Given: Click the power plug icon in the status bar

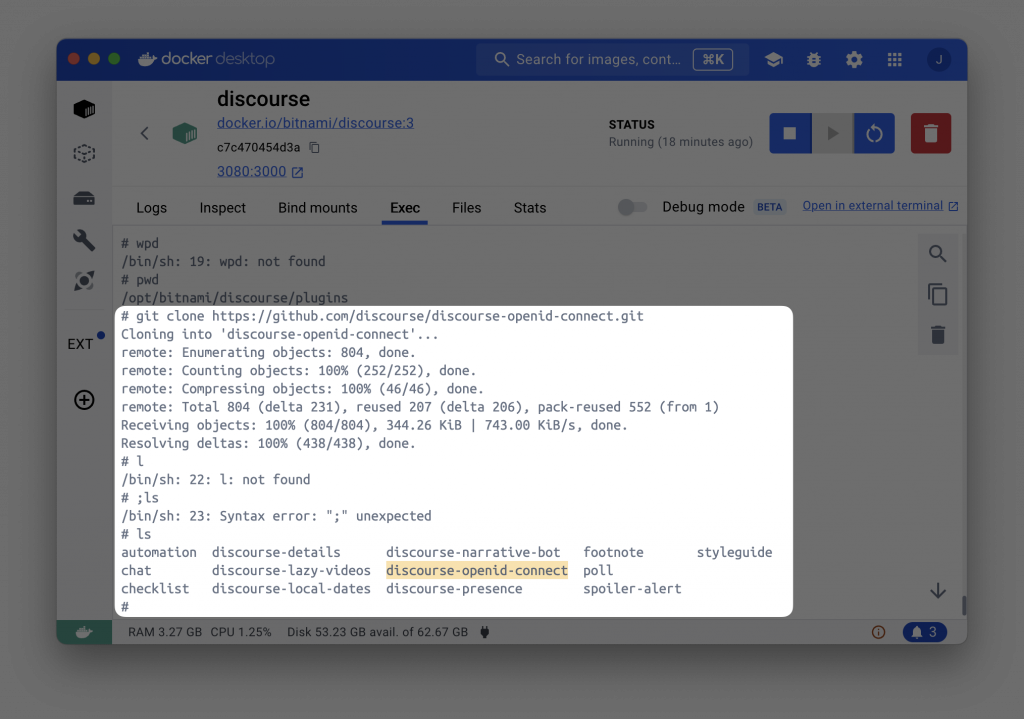Looking at the screenshot, I should tap(485, 632).
